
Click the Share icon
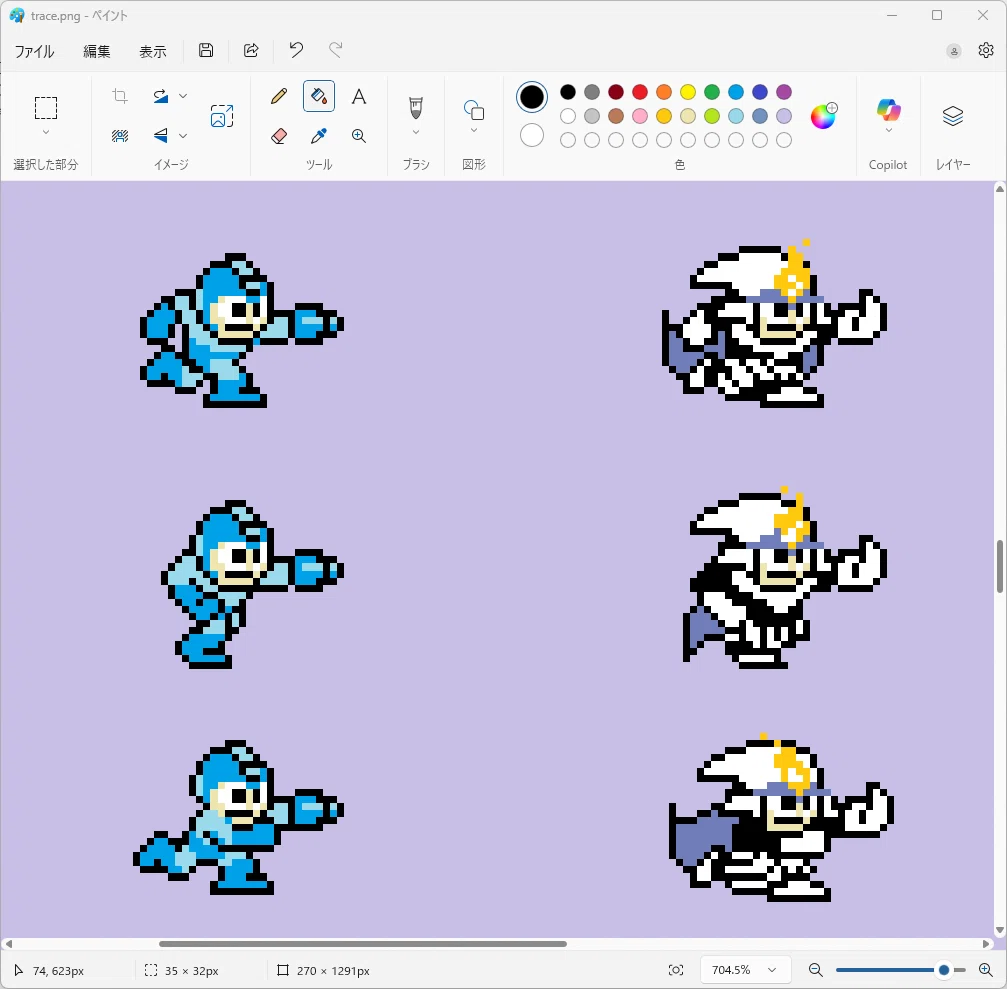[251, 50]
